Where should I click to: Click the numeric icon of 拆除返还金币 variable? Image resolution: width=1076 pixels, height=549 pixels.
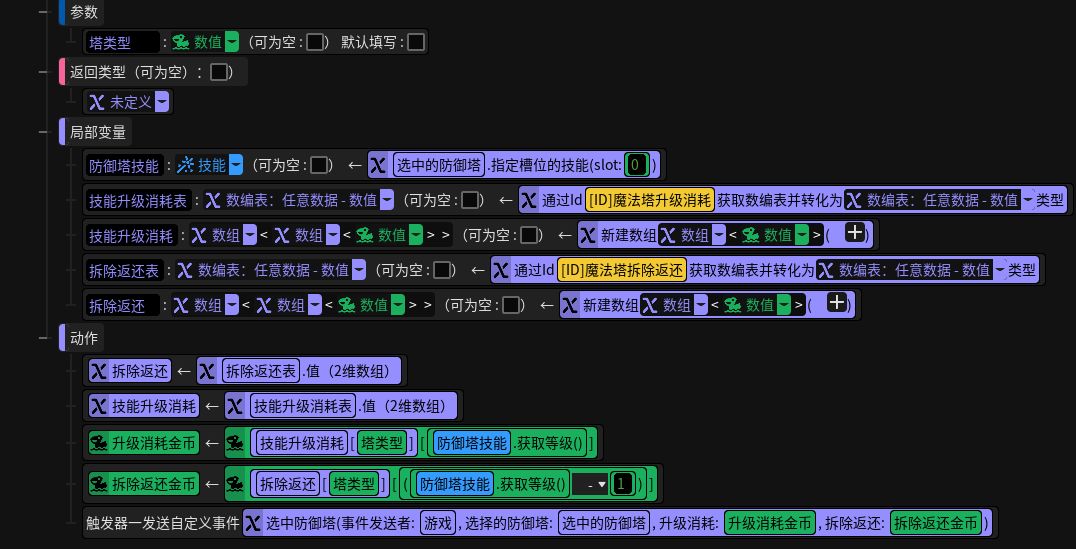tap(99, 485)
